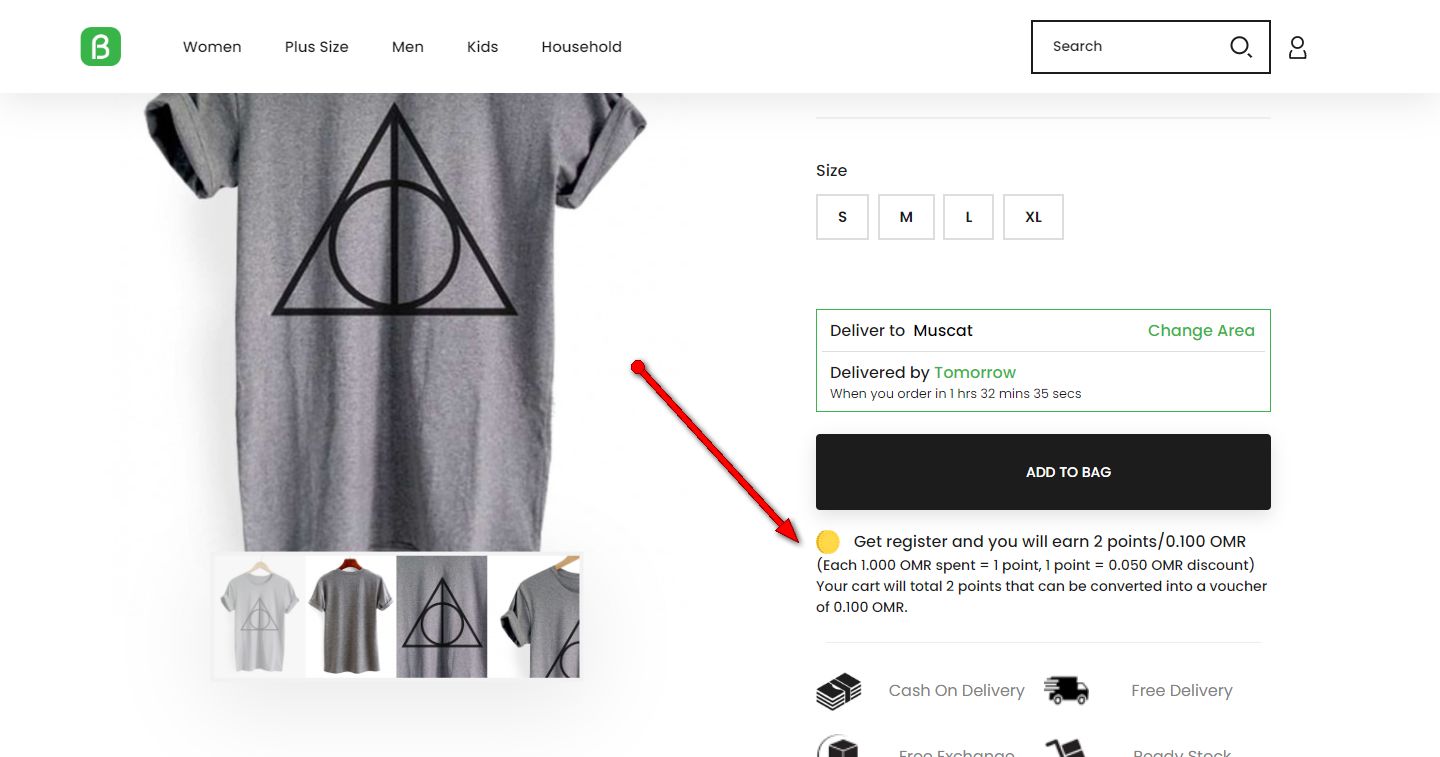The height and width of the screenshot is (757, 1440).
Task: Select the light grey hanging shirt thumbnail
Action: [x=259, y=616]
